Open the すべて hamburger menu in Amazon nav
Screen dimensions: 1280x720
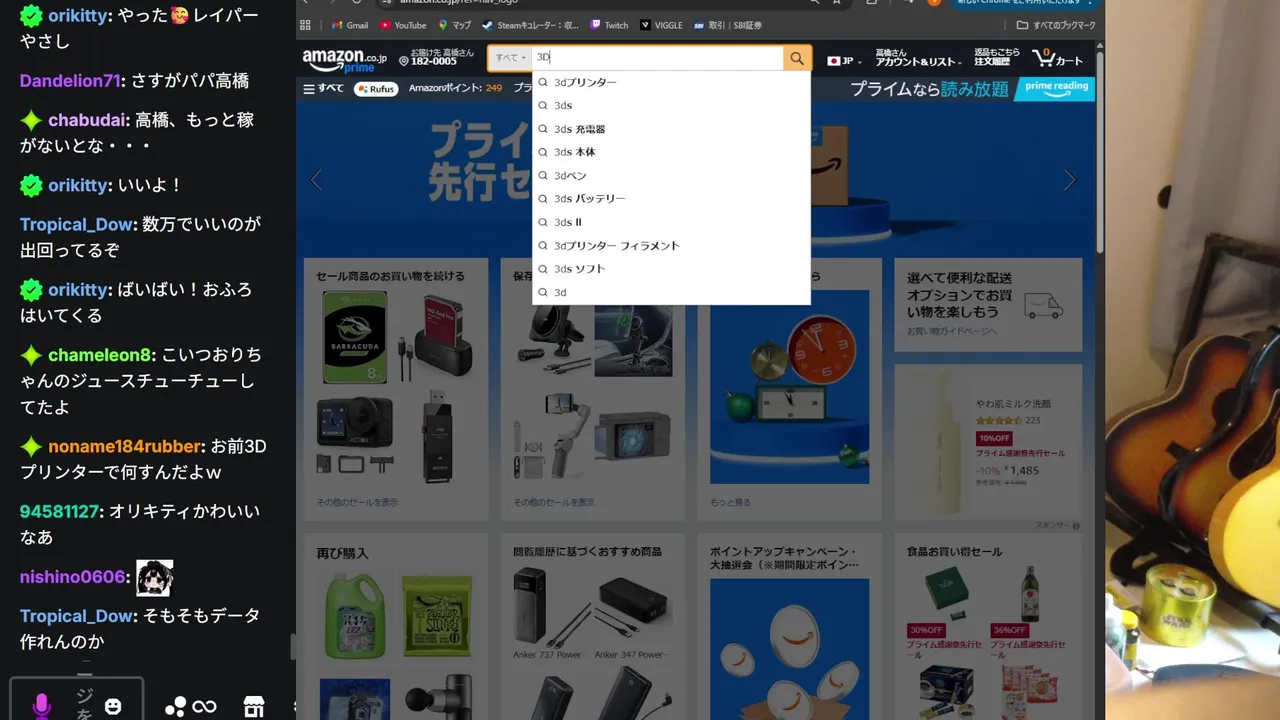[x=323, y=88]
